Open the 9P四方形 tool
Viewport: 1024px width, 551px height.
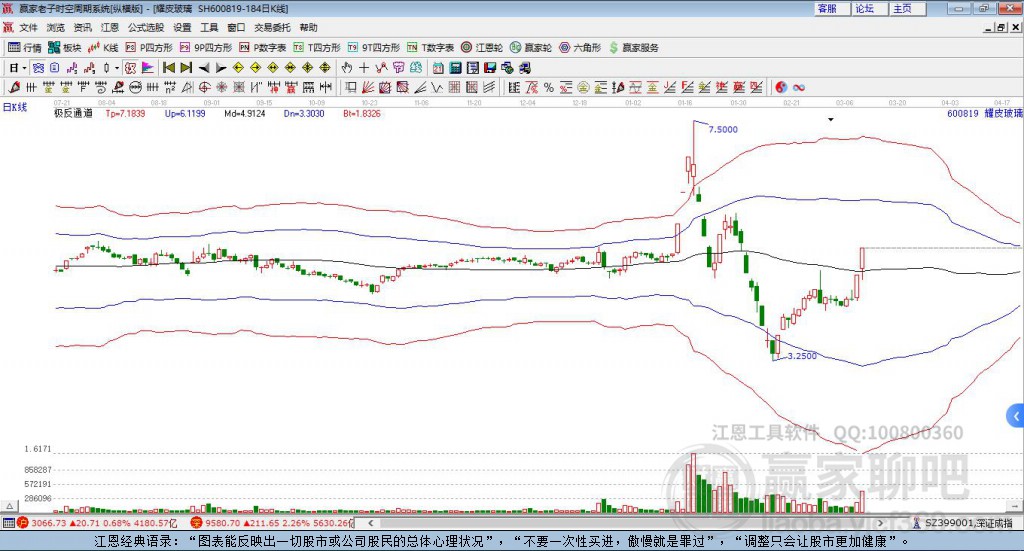click(206, 48)
